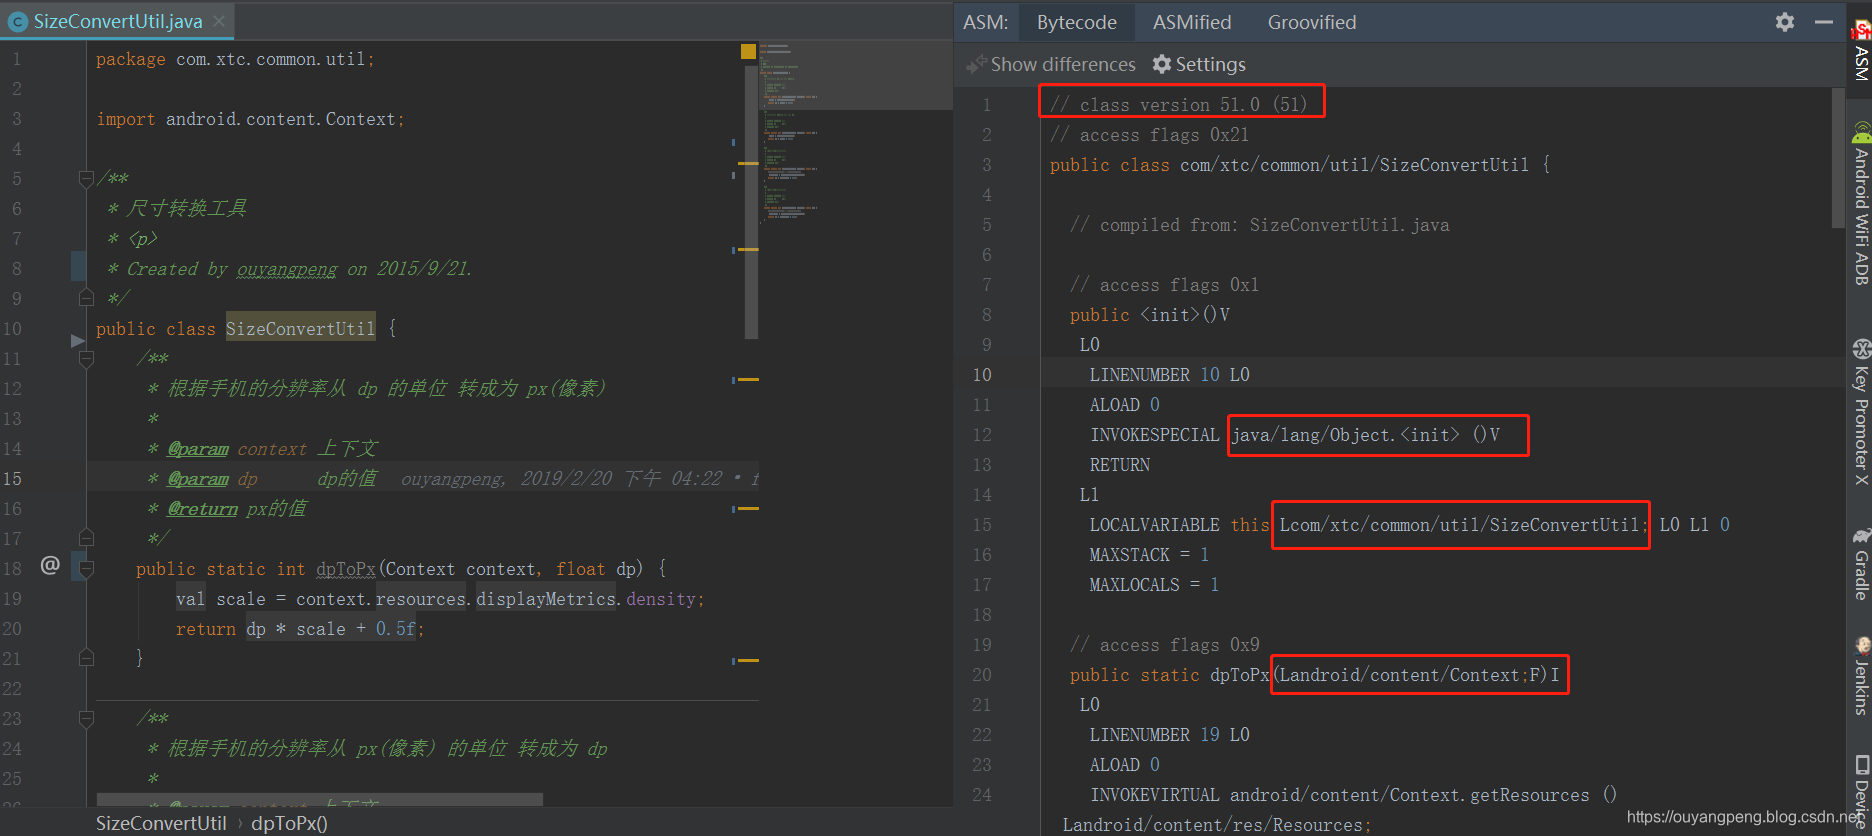Screen dimensions: 1872x836
Task: Collapse Javadoc comment at line 23
Action: tap(86, 719)
